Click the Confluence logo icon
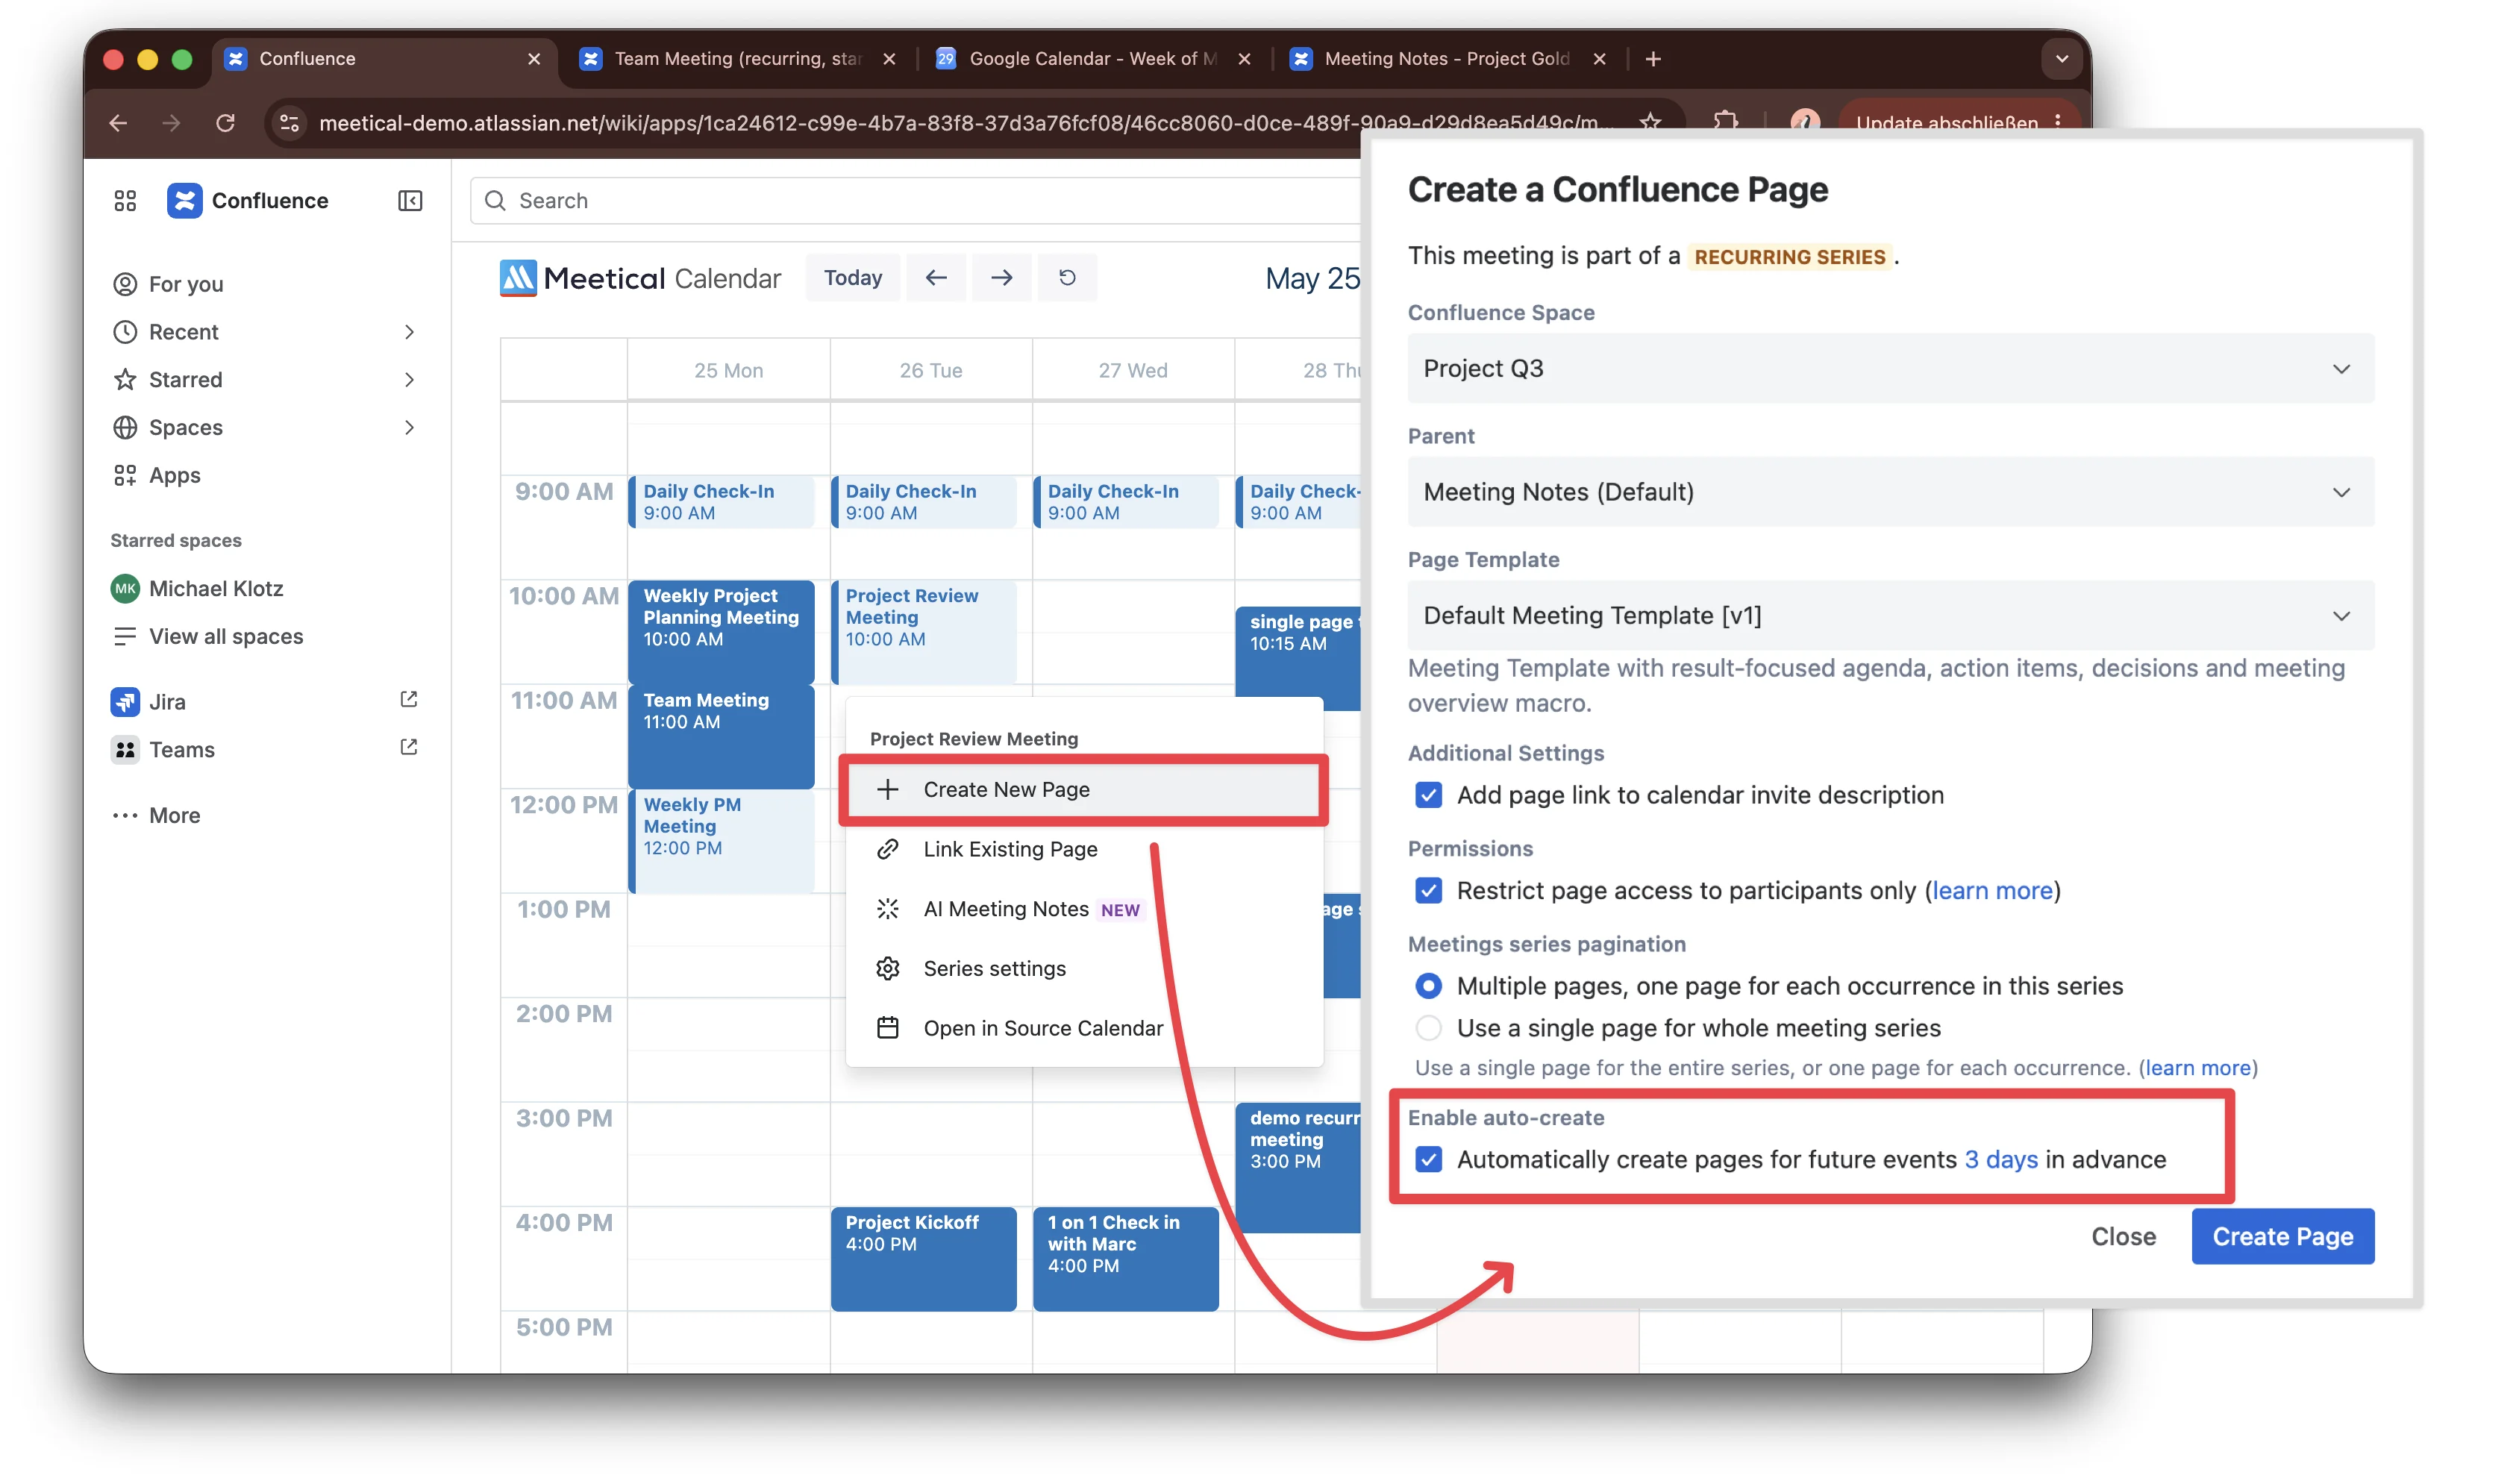The width and height of the screenshot is (2516, 1484). pyautogui.click(x=184, y=201)
